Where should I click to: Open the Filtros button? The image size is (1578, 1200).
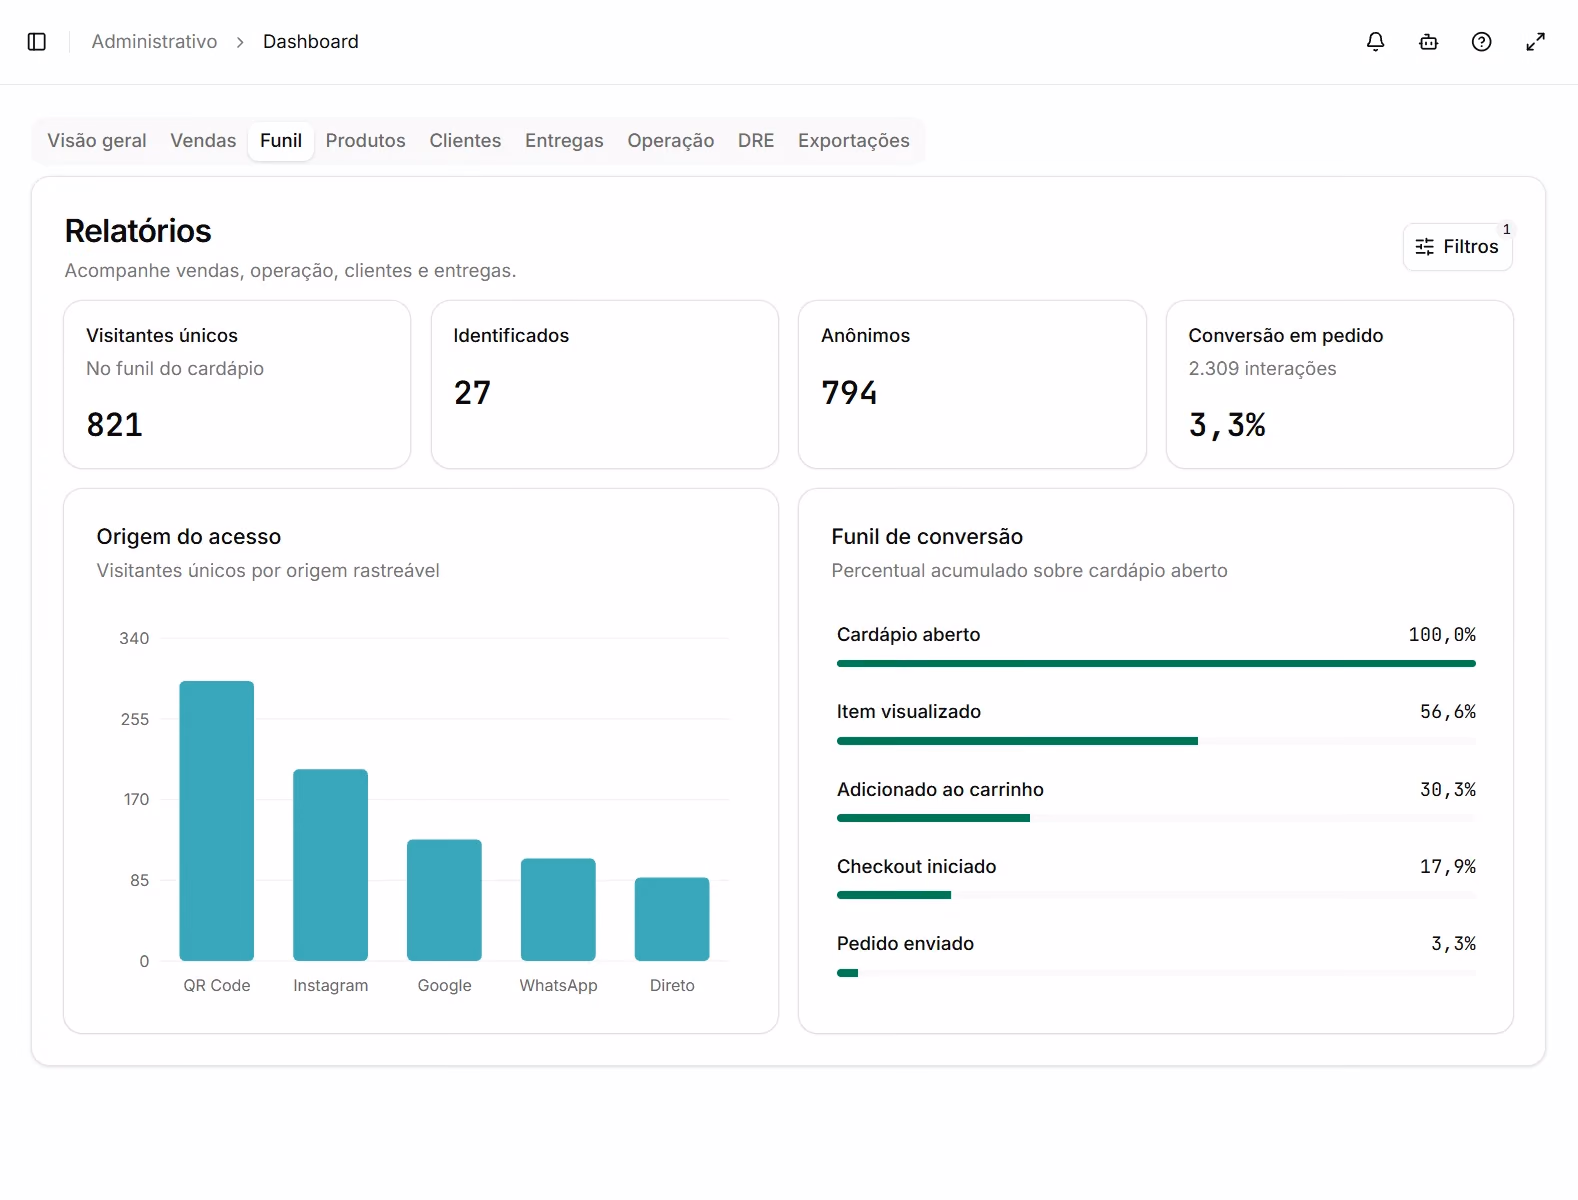coord(1457,247)
